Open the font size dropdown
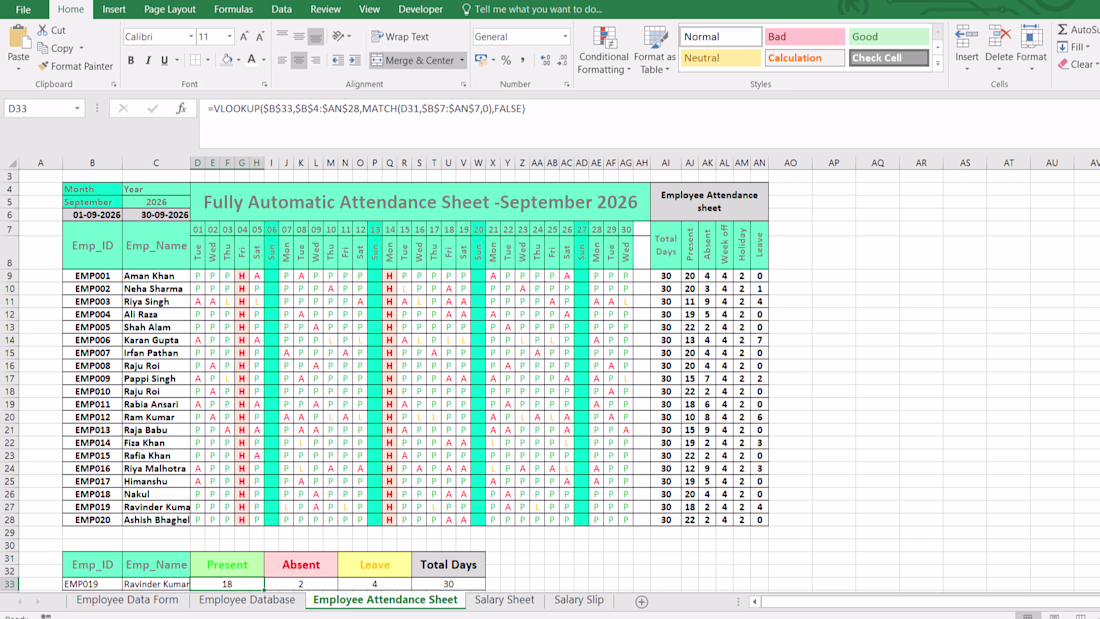 point(229,36)
